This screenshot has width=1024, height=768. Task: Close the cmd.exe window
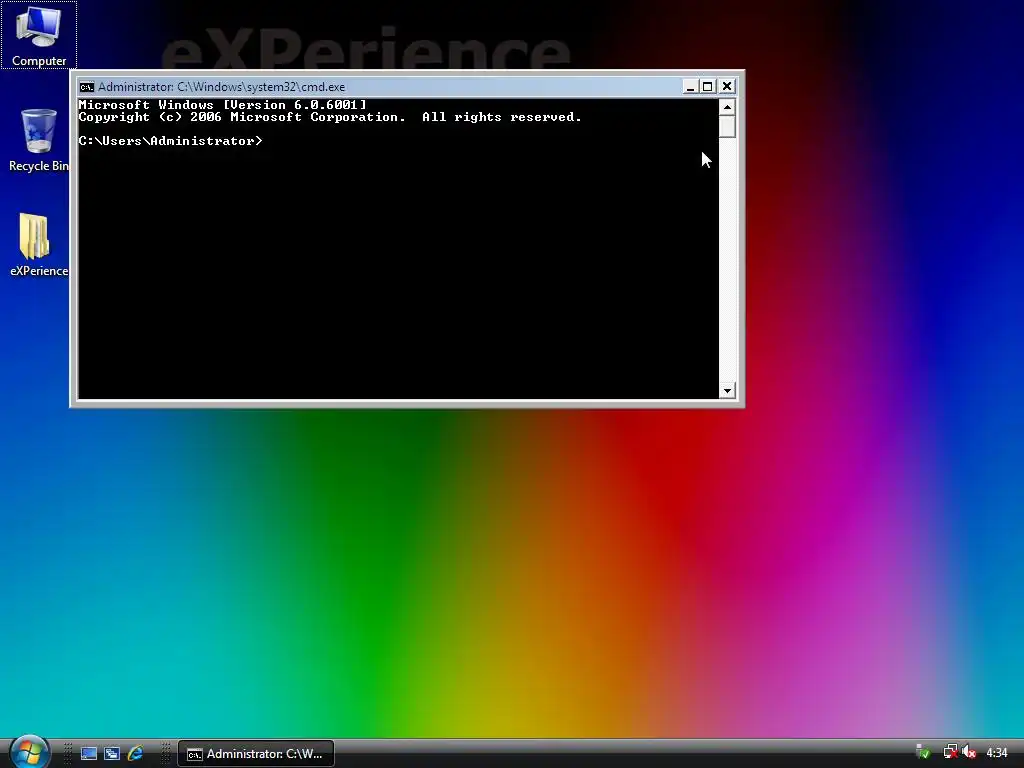tap(727, 86)
